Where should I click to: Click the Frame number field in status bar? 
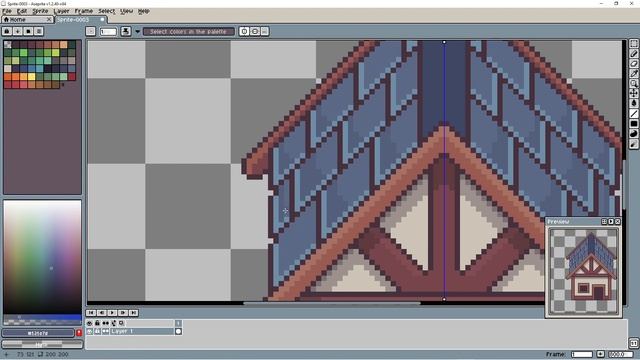pyautogui.click(x=582, y=354)
